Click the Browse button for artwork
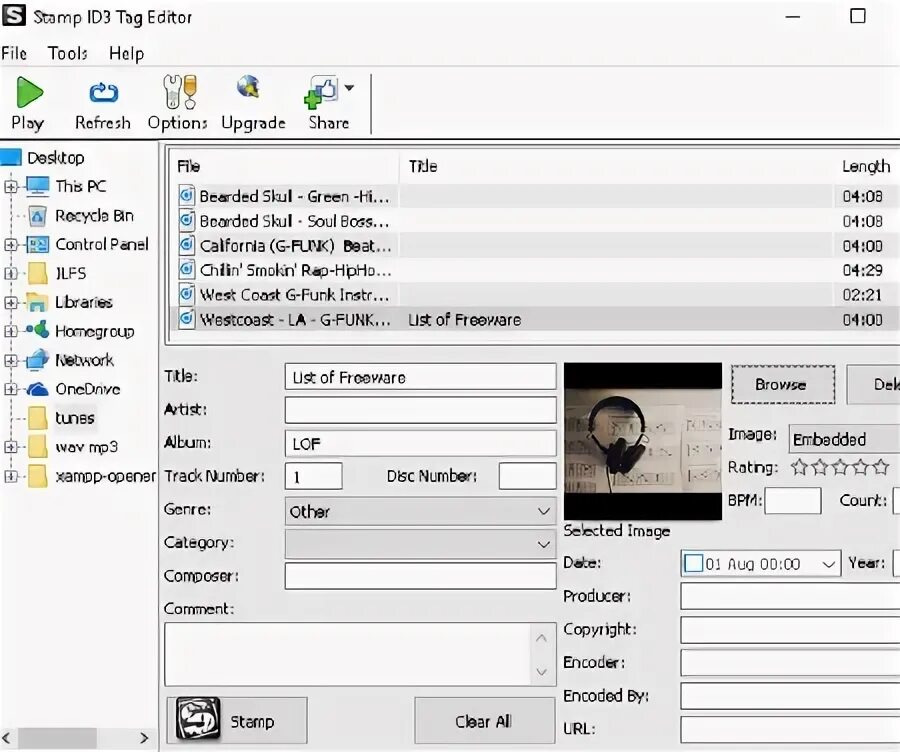The image size is (900, 752). (x=782, y=384)
